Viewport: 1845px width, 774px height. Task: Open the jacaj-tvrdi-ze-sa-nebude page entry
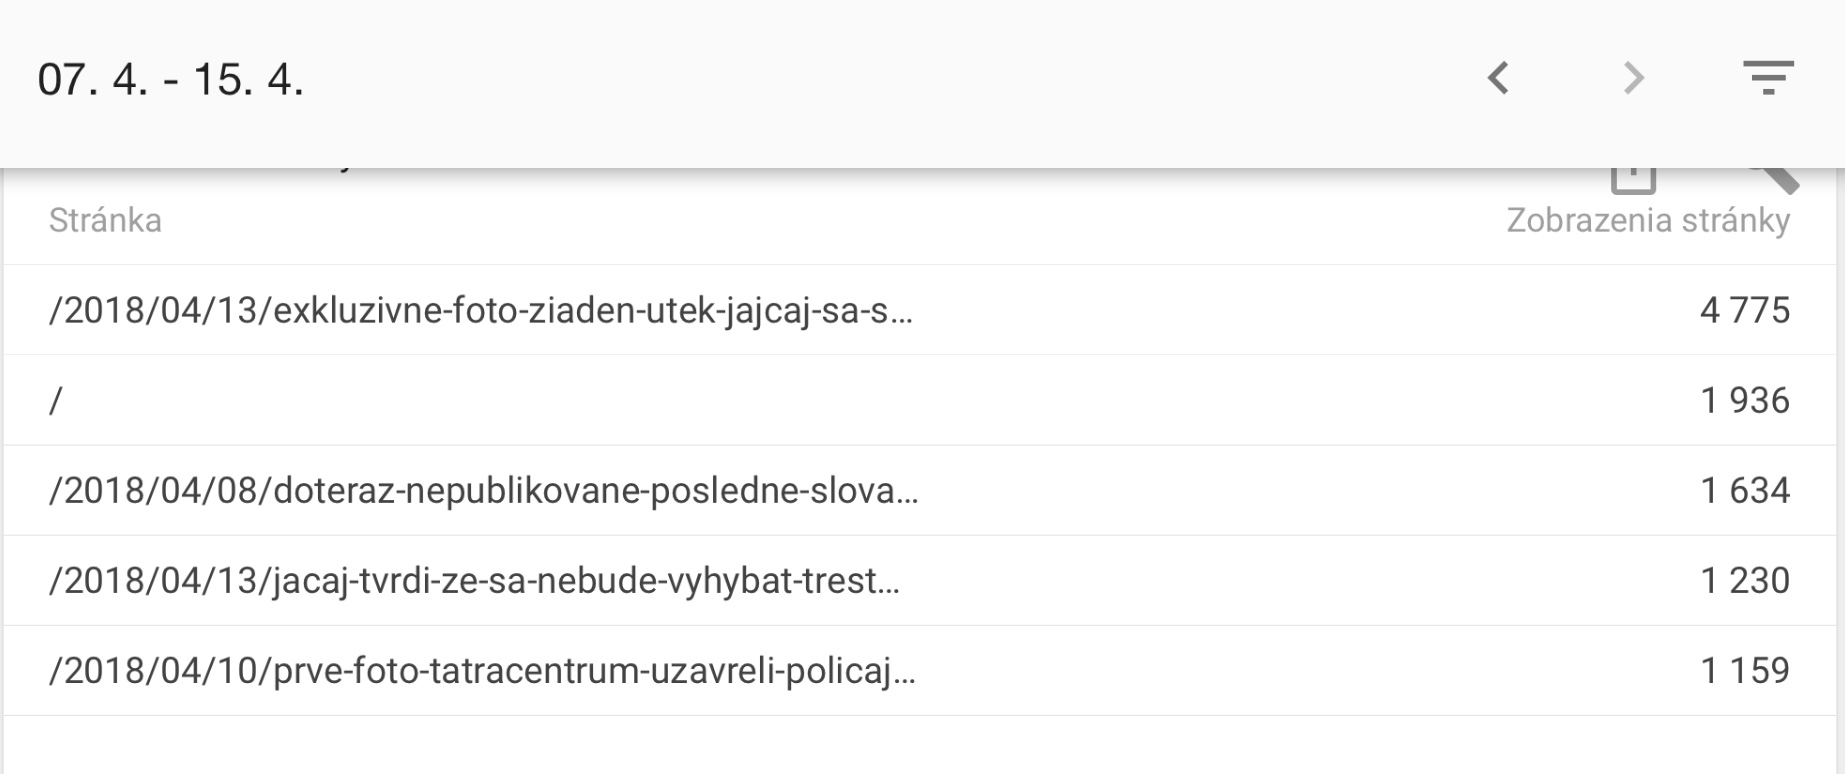point(474,581)
